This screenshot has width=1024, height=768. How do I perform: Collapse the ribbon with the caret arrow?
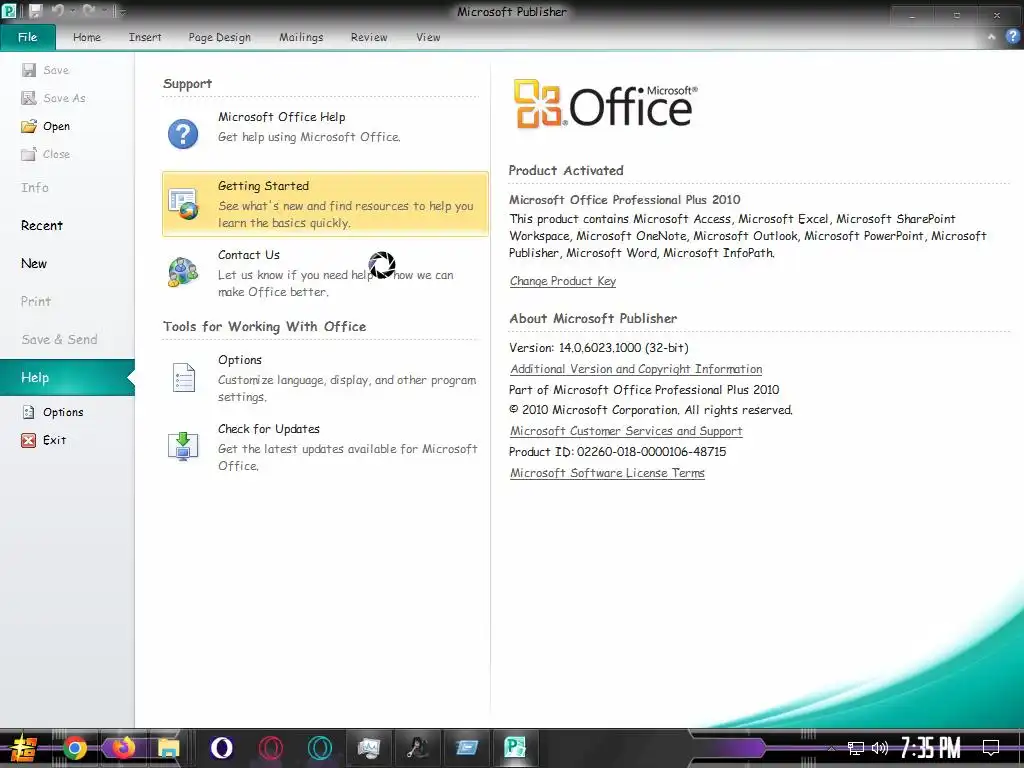coord(991,37)
